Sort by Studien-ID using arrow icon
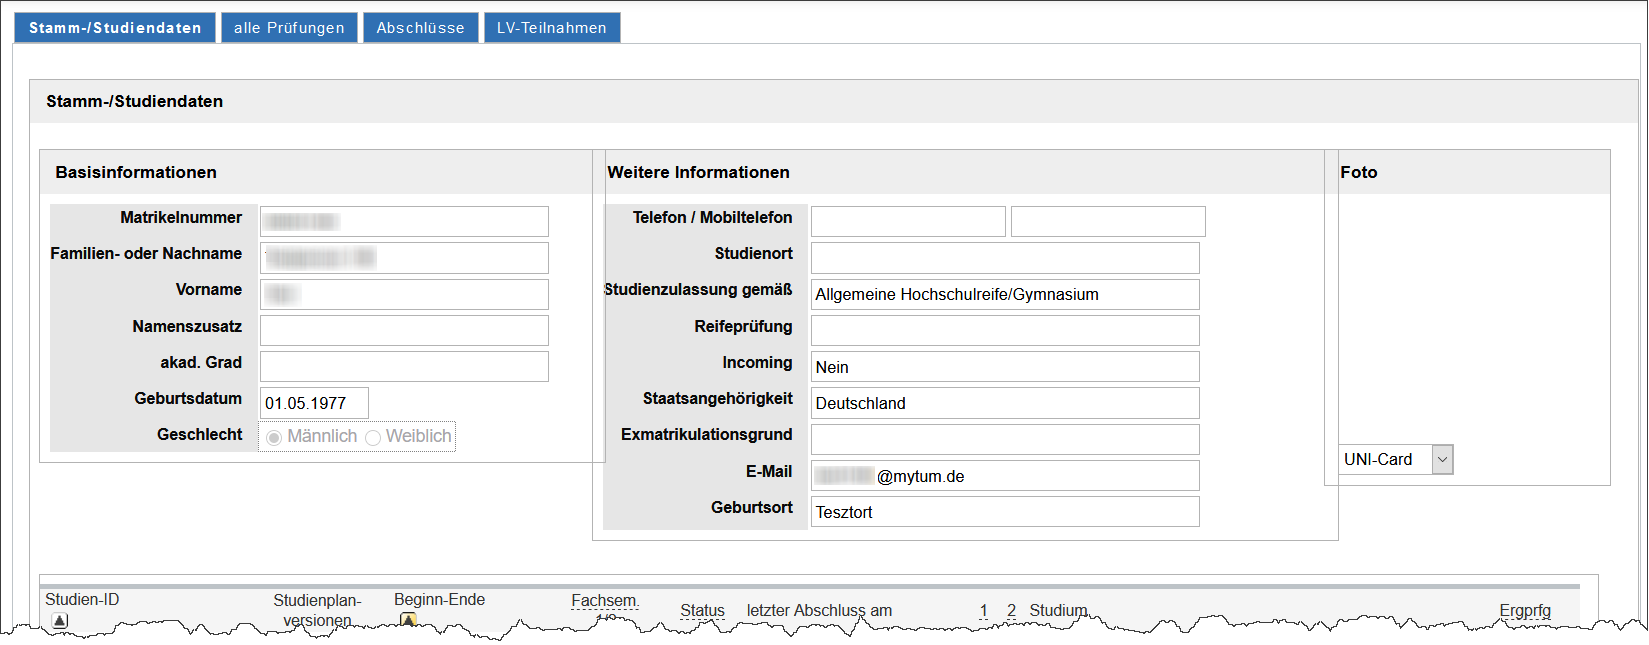The width and height of the screenshot is (1649, 645). tap(60, 621)
